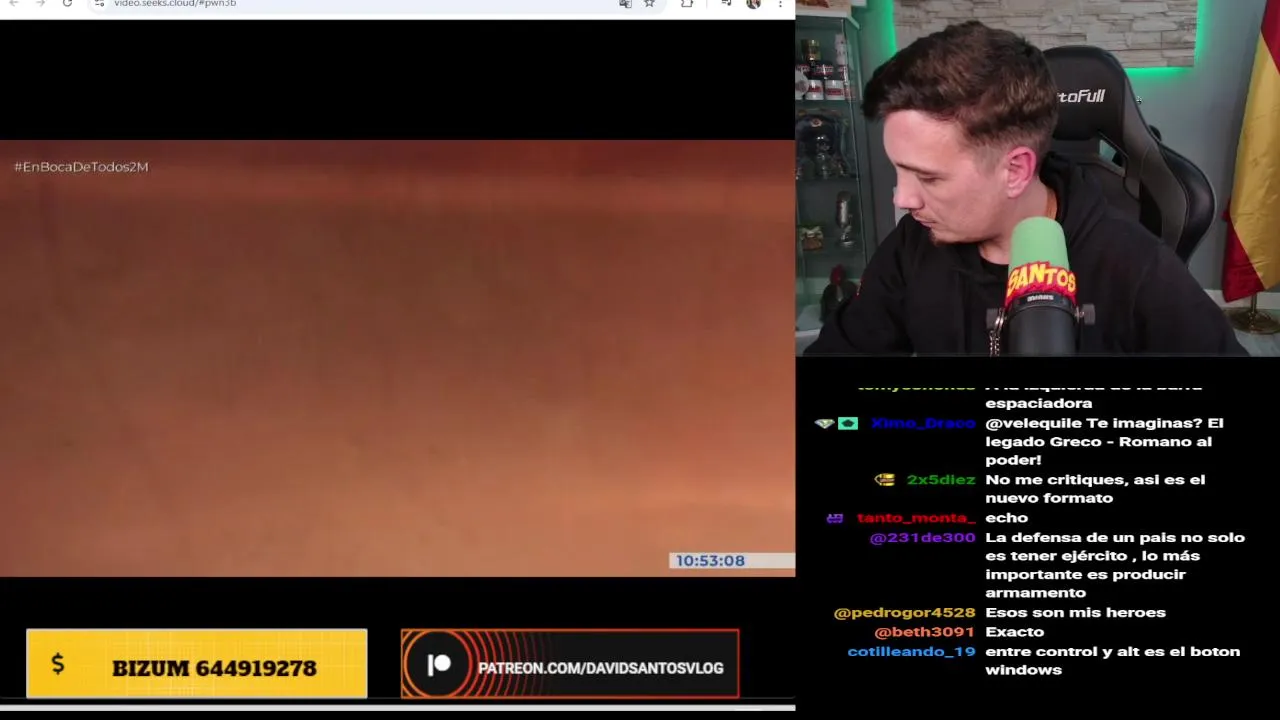
Task: Click the Patreon logo icon
Action: 439,666
